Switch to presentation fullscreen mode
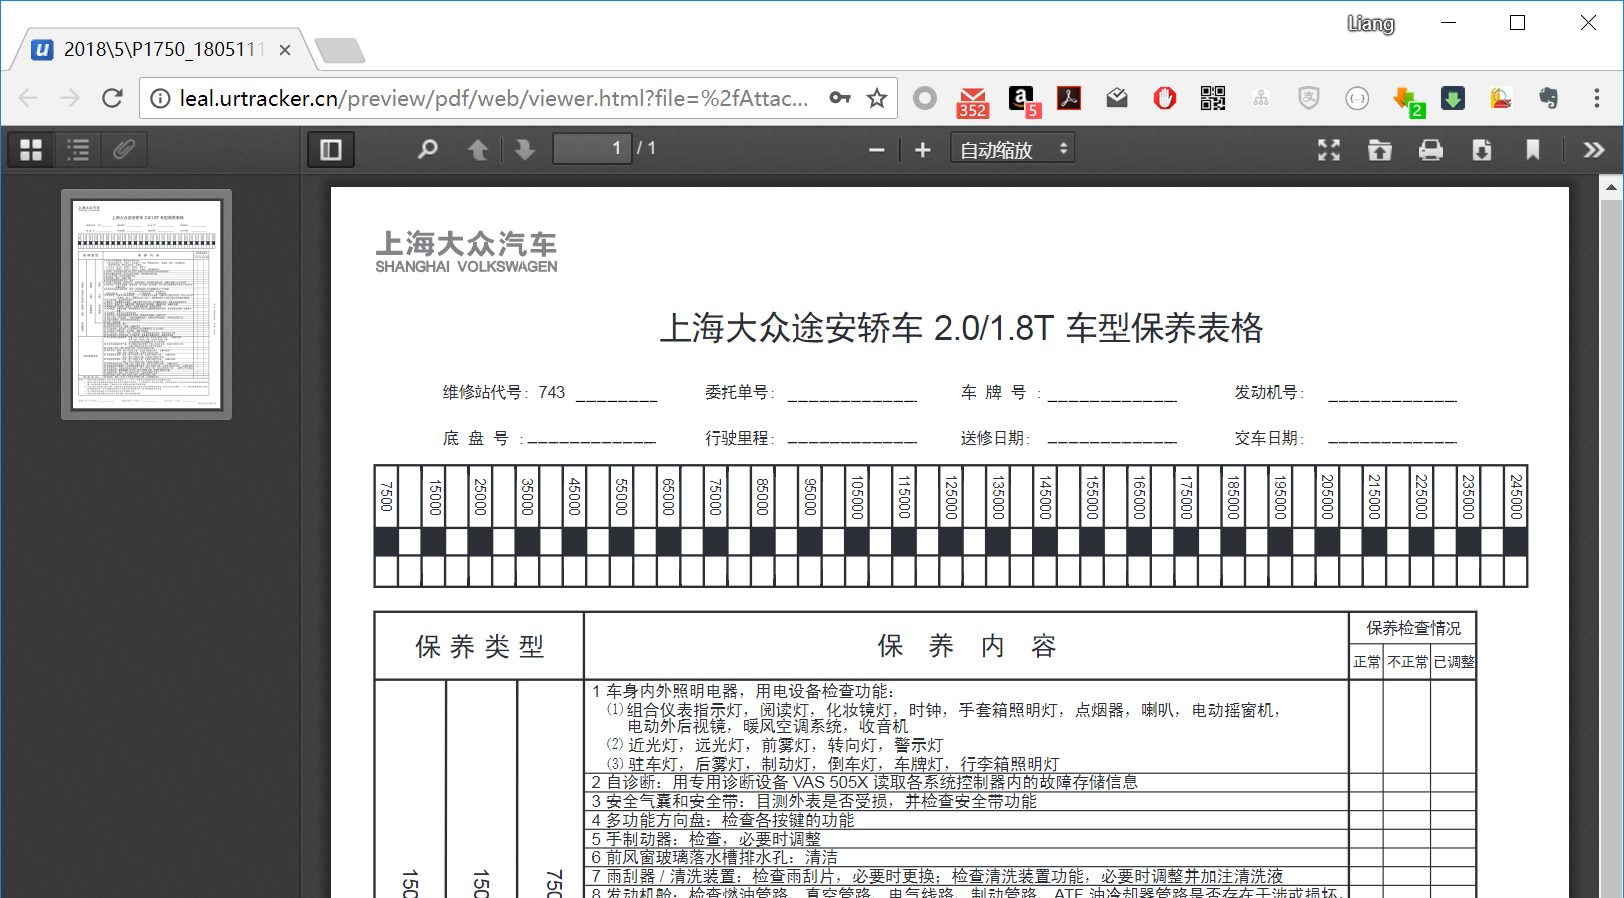 click(1329, 150)
